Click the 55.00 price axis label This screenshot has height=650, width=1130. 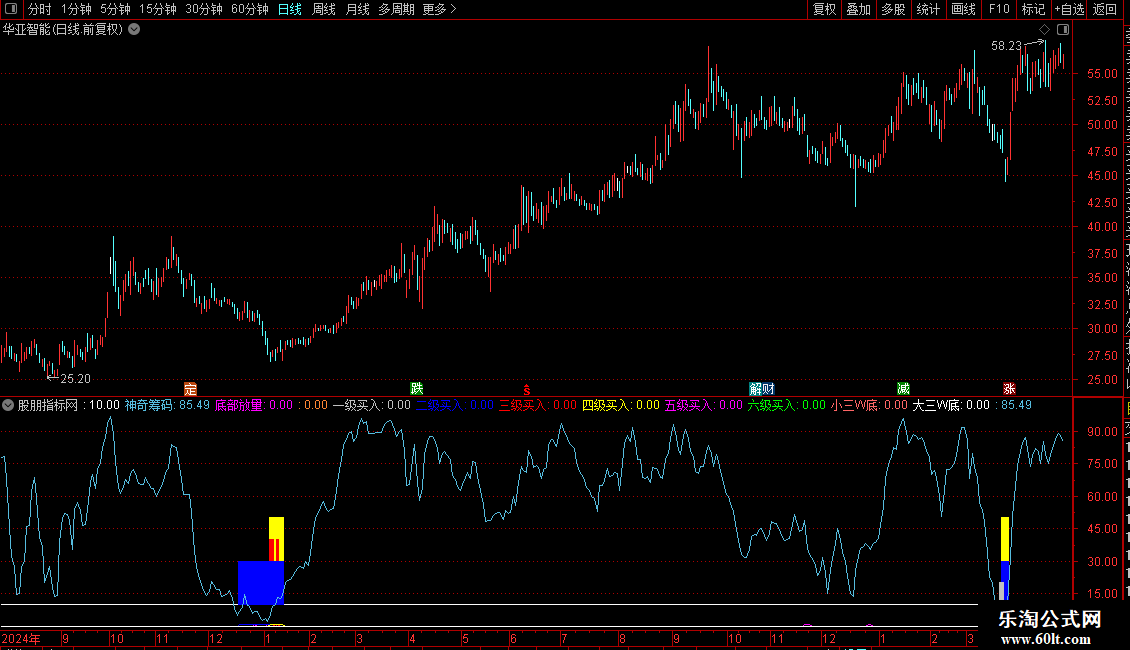[x=1103, y=74]
